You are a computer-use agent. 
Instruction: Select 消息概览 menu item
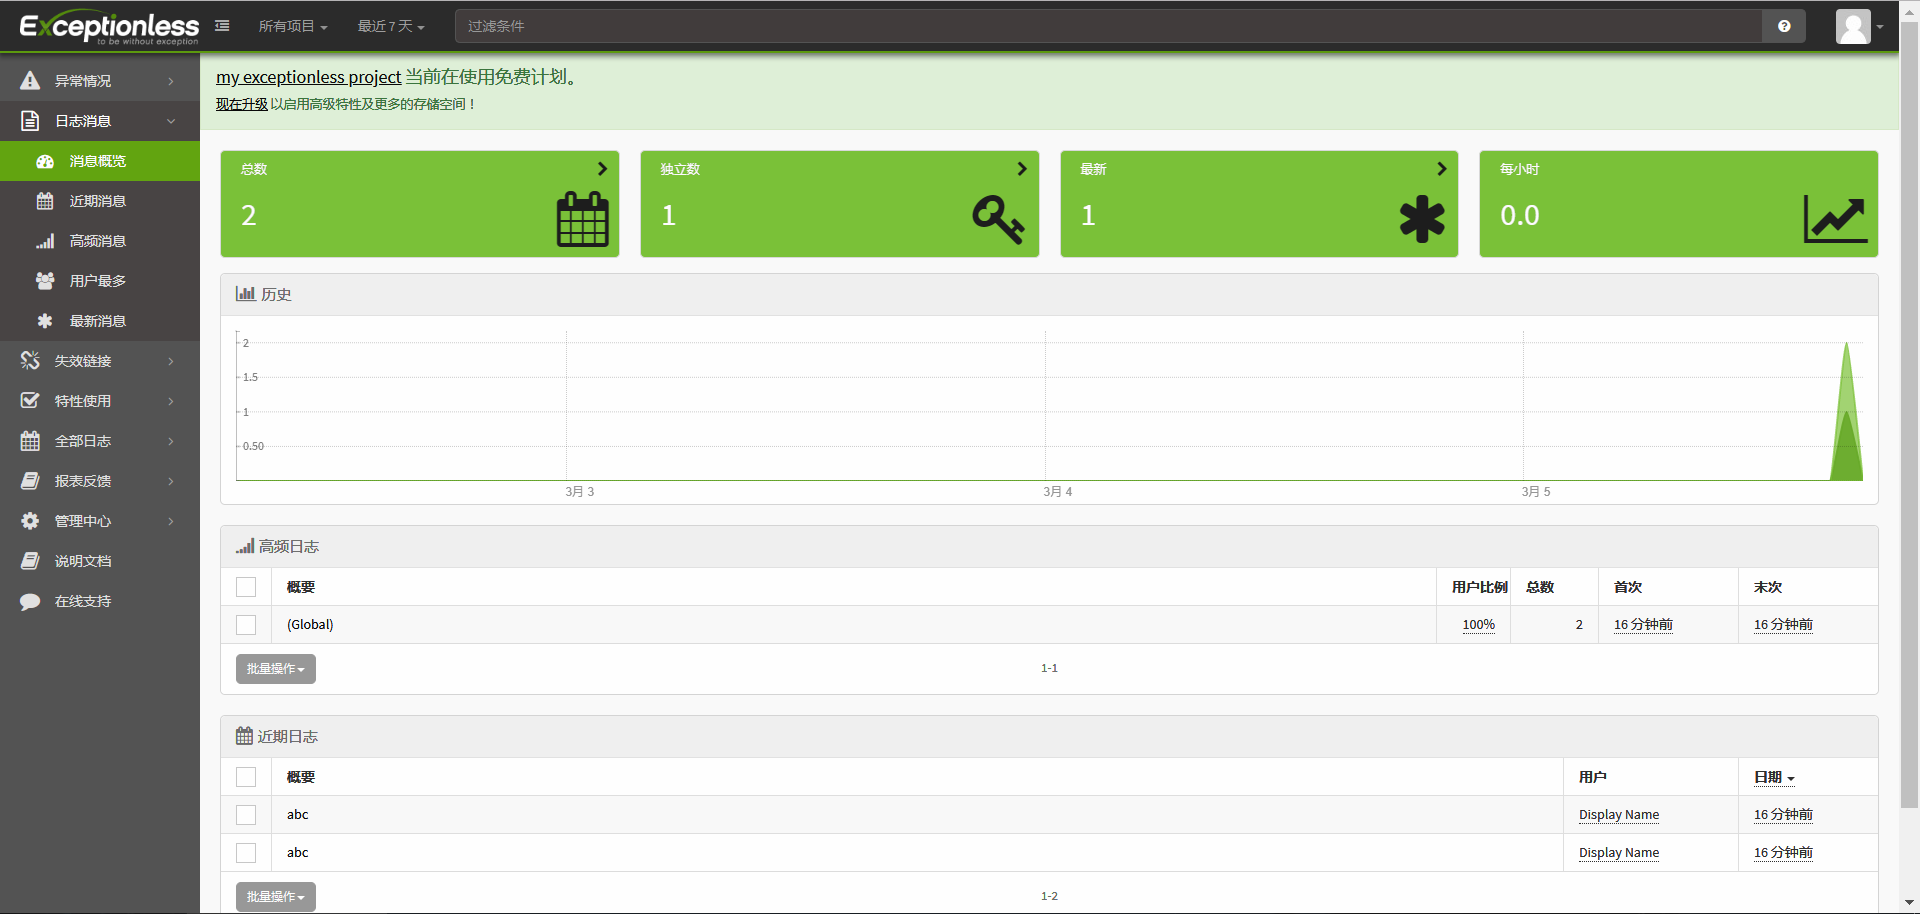pyautogui.click(x=100, y=161)
